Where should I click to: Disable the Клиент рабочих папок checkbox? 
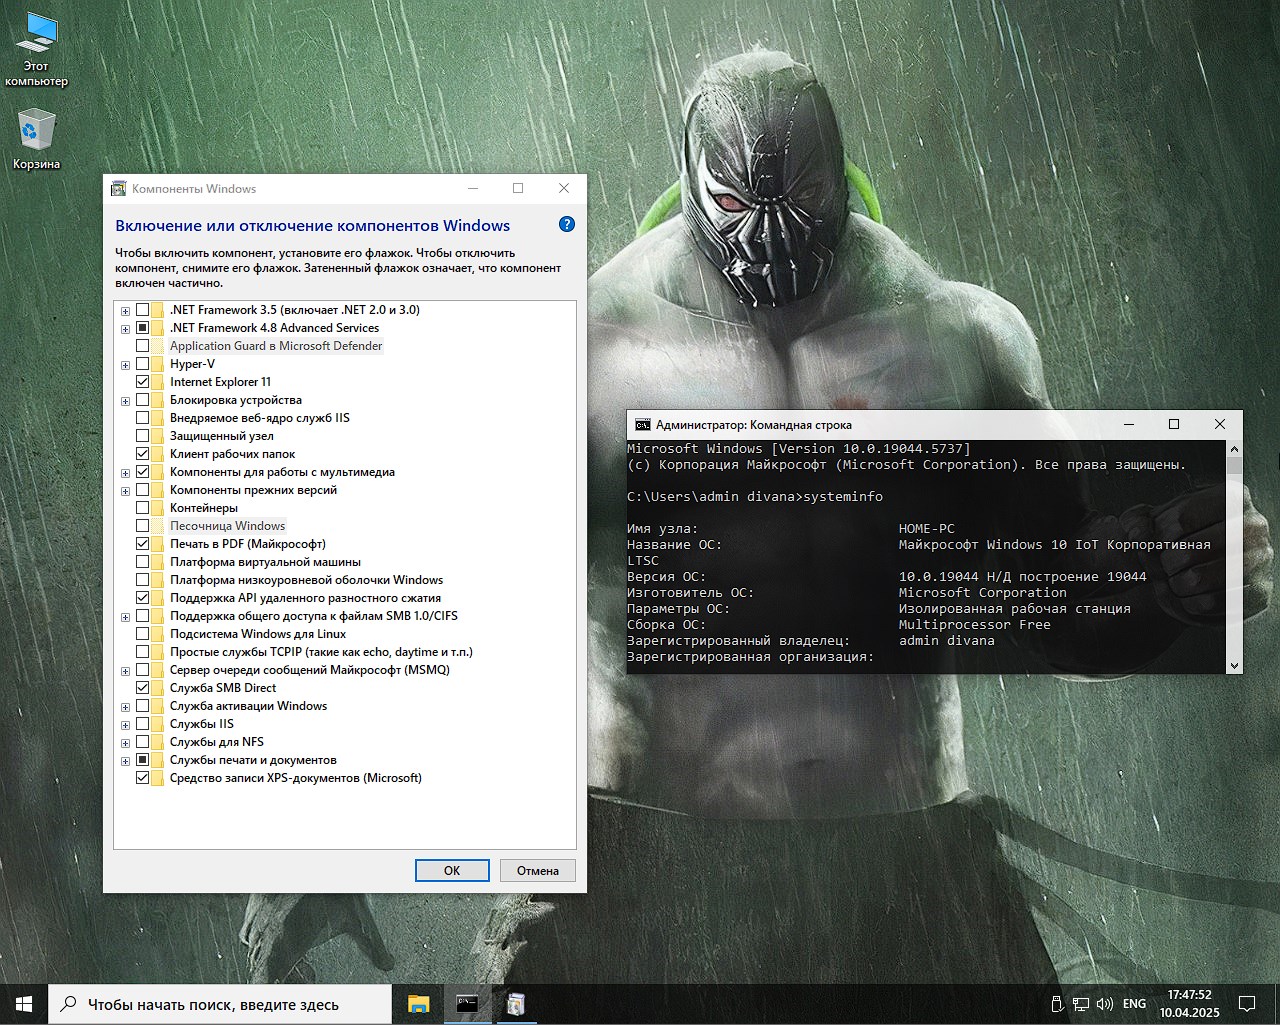(142, 454)
